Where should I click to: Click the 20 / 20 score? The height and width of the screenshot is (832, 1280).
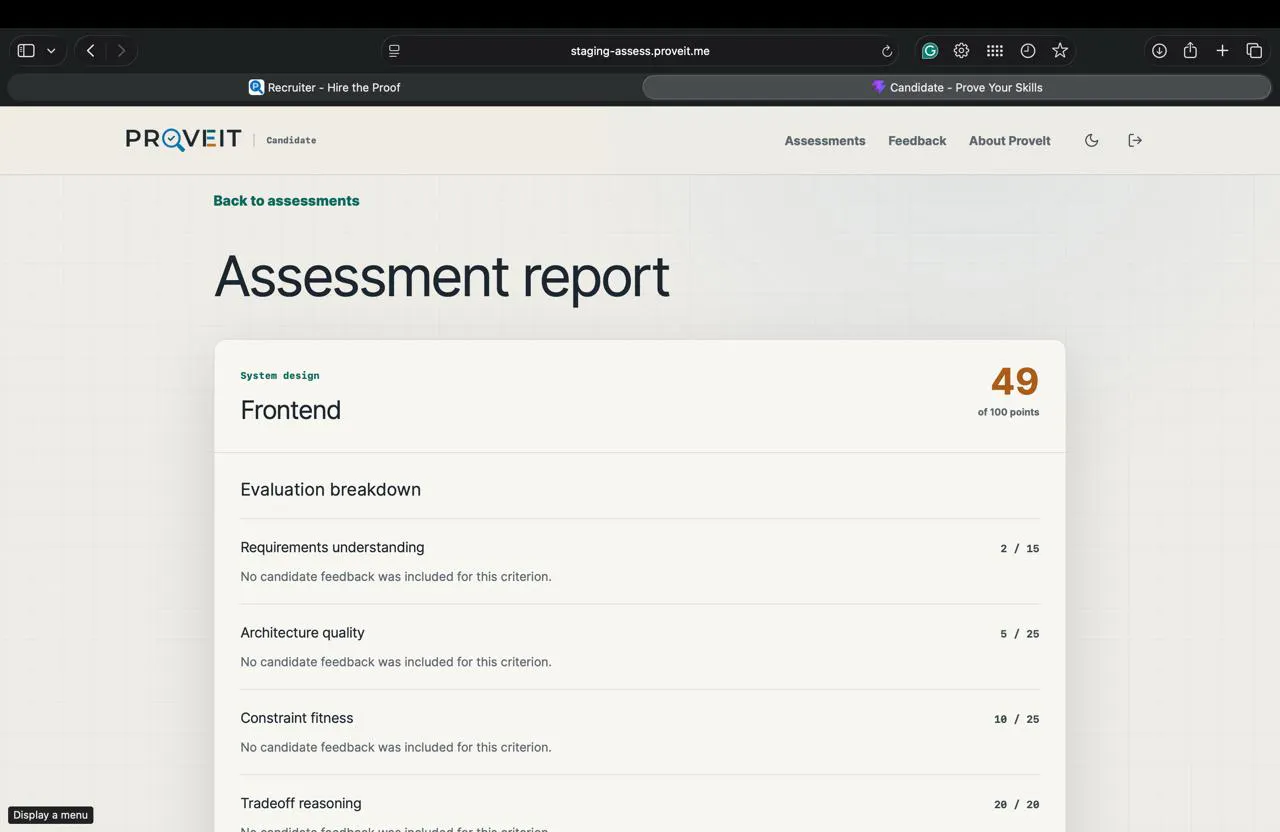click(x=1016, y=804)
